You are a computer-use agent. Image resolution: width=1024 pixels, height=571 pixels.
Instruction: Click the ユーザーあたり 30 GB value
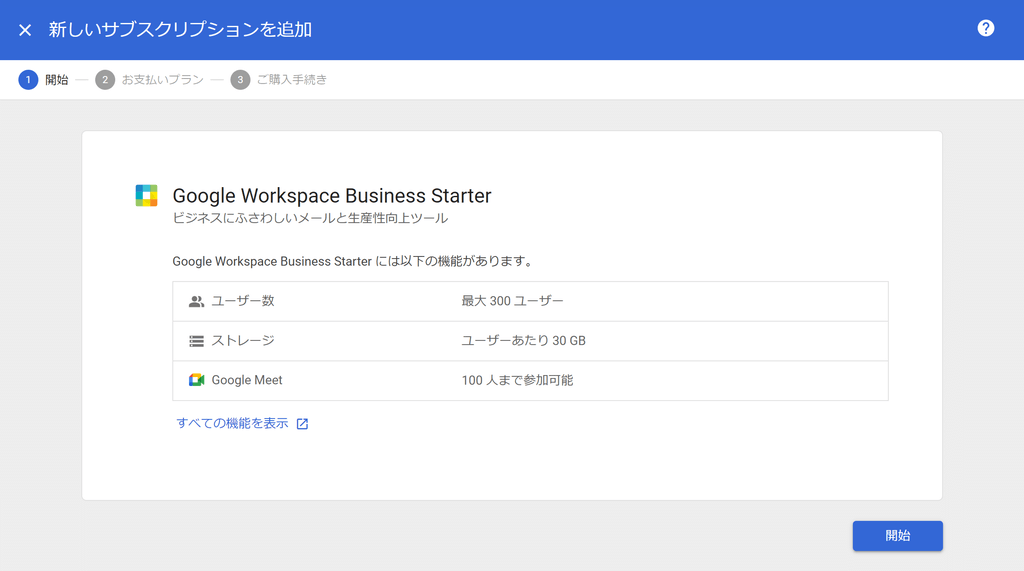(x=524, y=340)
